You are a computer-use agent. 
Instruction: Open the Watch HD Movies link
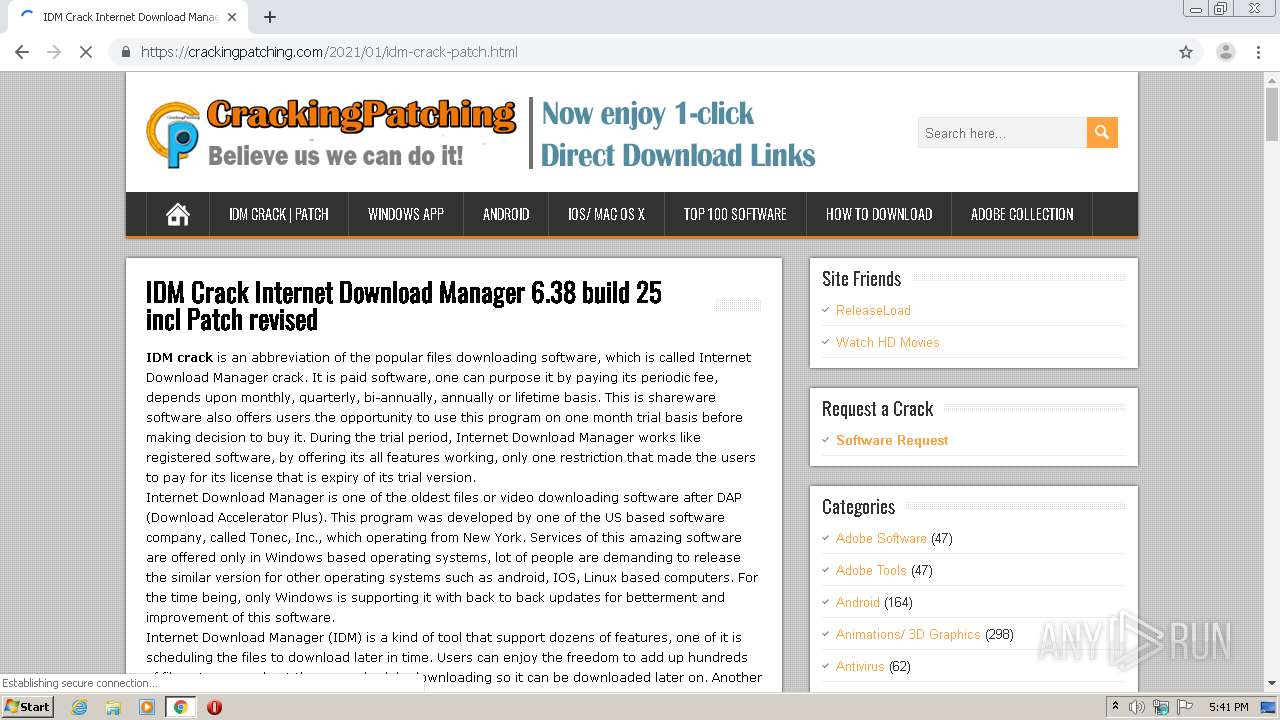[x=888, y=342]
